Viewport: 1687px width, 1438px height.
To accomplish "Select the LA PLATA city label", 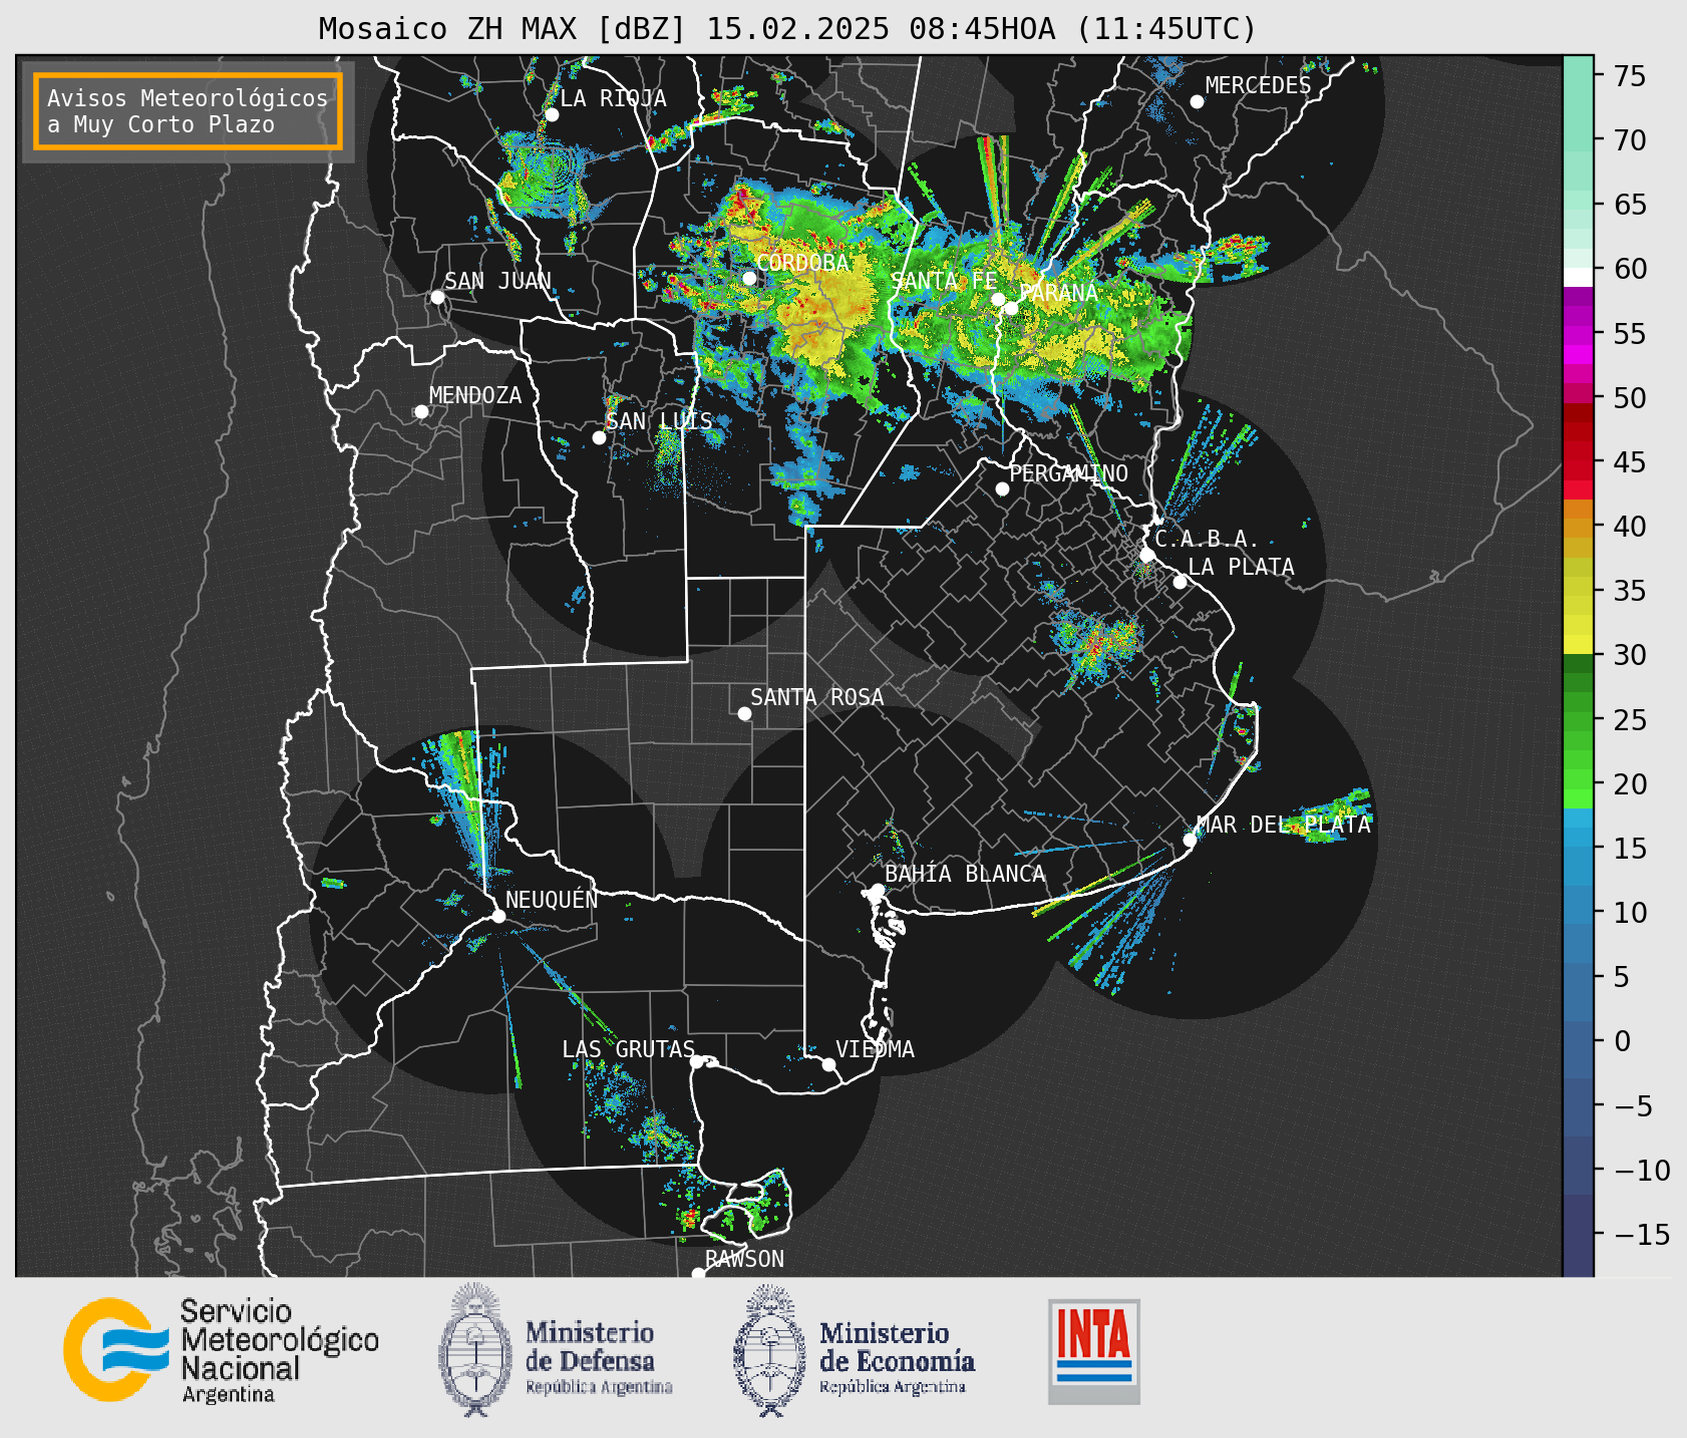I will (1241, 567).
